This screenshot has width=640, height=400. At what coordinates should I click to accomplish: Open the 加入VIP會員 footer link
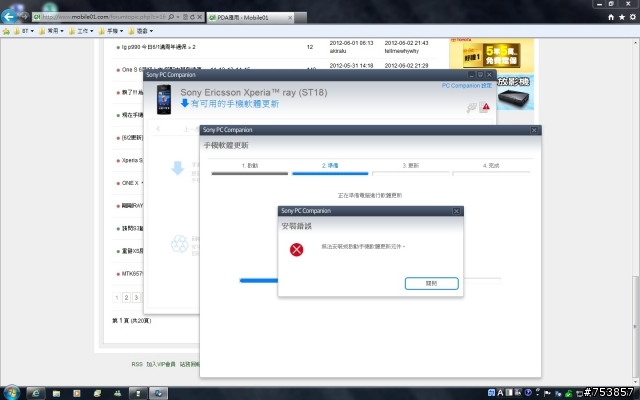[161, 364]
